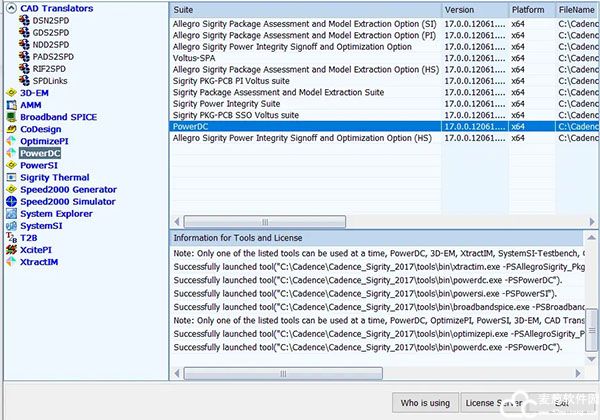Collapse the CAD Translators tree node
This screenshot has height=420, width=600.
click(x=9, y=9)
